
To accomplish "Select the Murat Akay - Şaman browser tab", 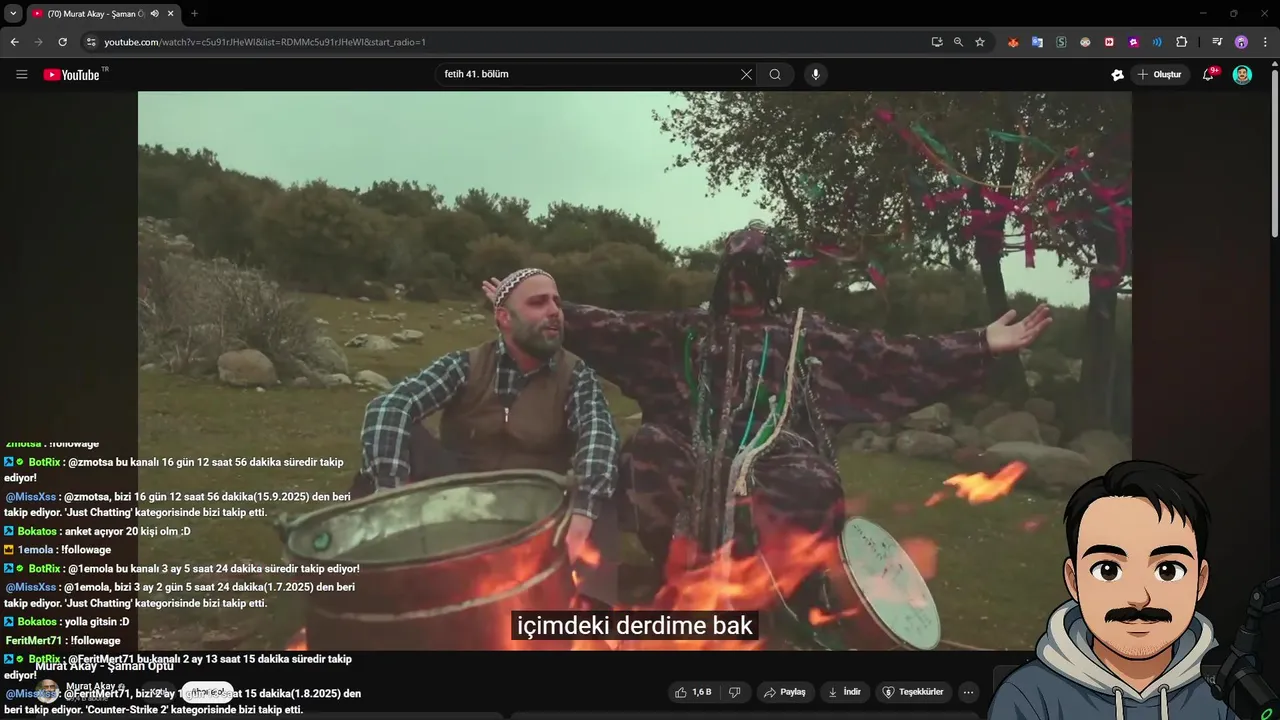I will [95, 14].
